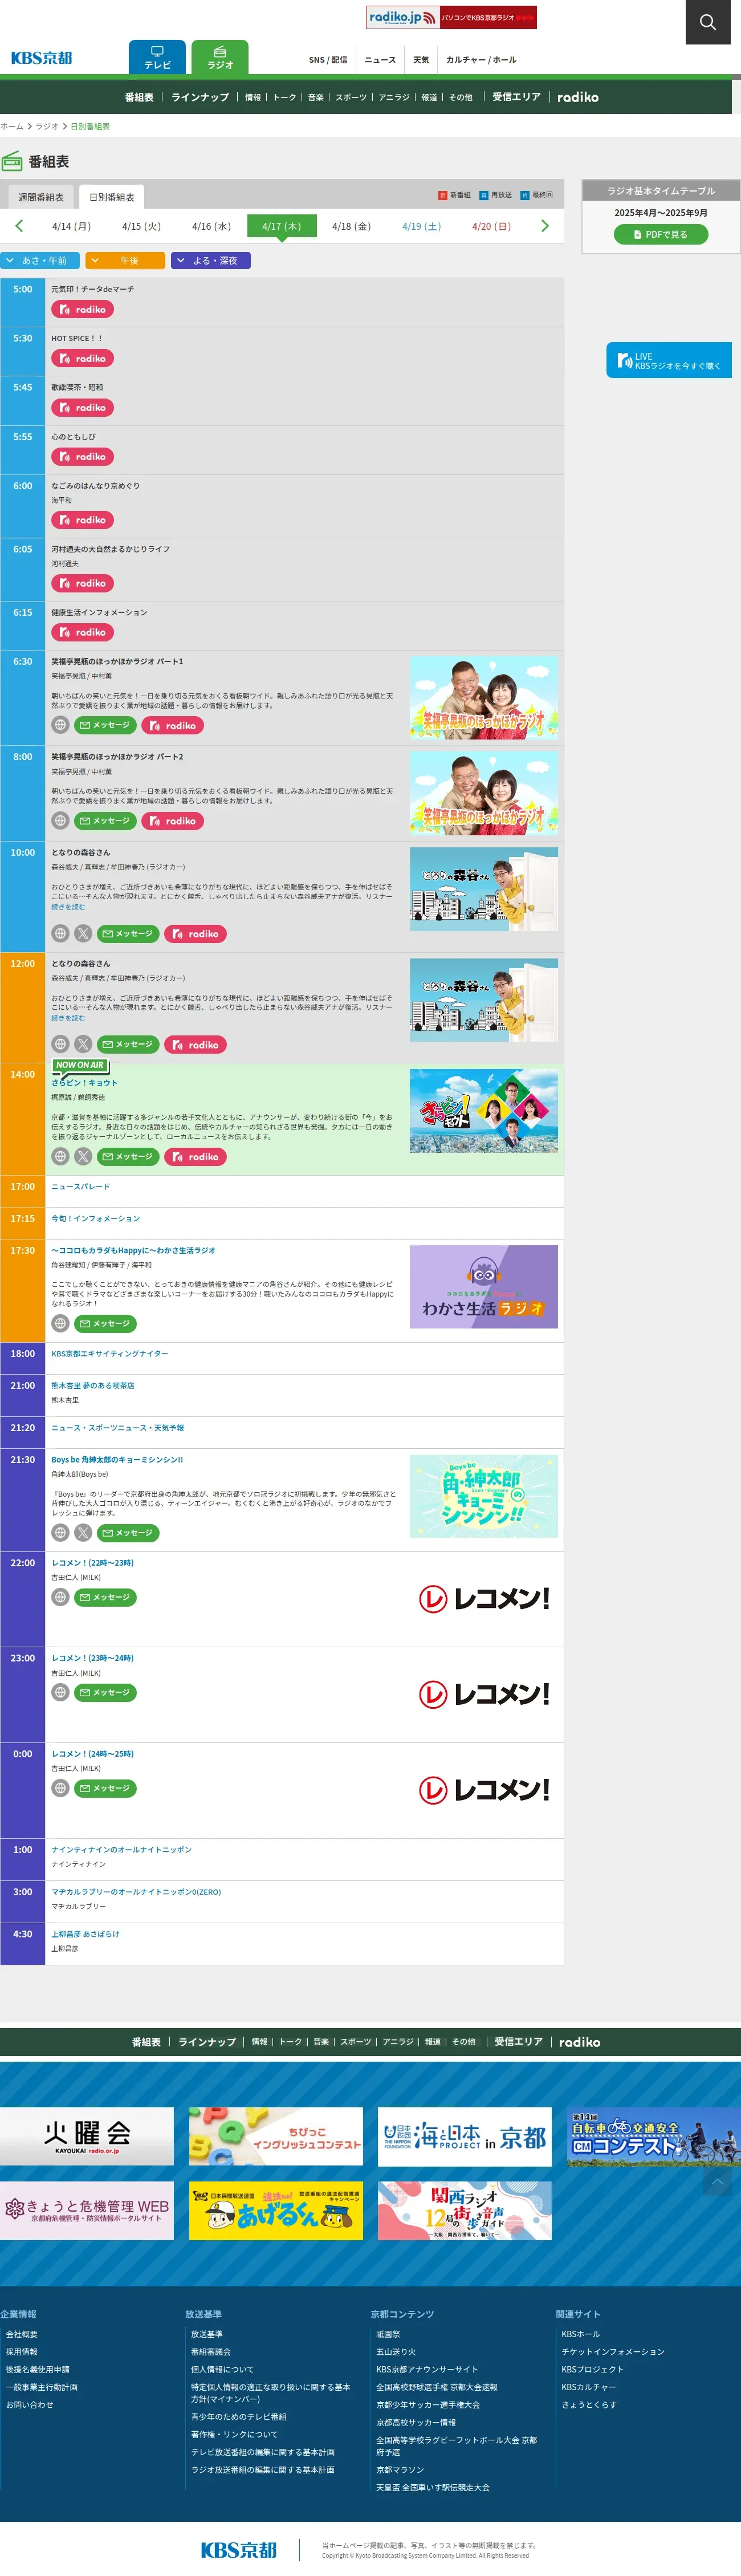Open 受信エリア in the top navigation bar
Viewport: 741px width, 2576px height.
pyautogui.click(x=516, y=97)
